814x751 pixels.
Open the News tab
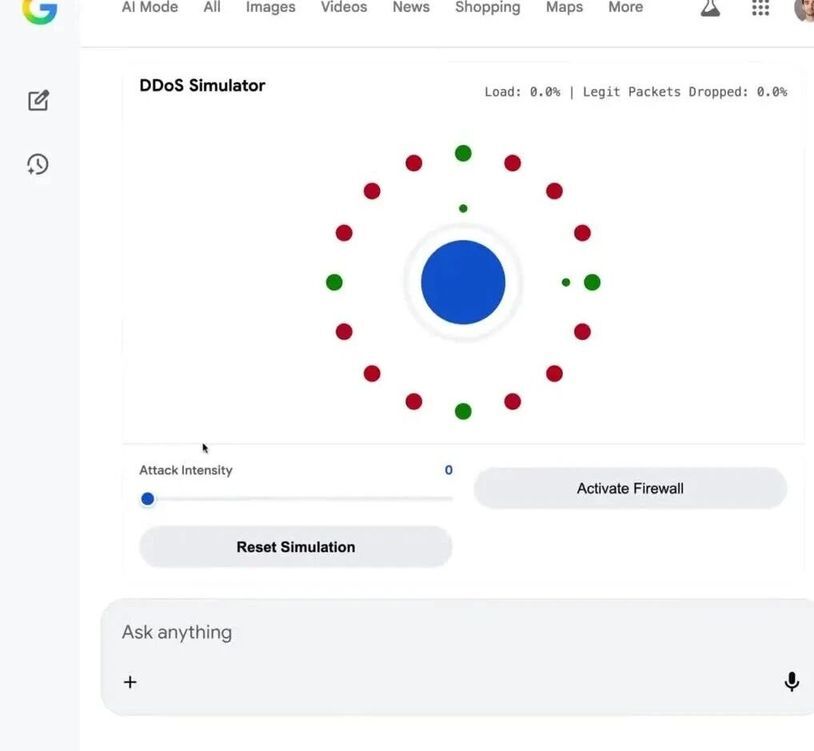411,7
